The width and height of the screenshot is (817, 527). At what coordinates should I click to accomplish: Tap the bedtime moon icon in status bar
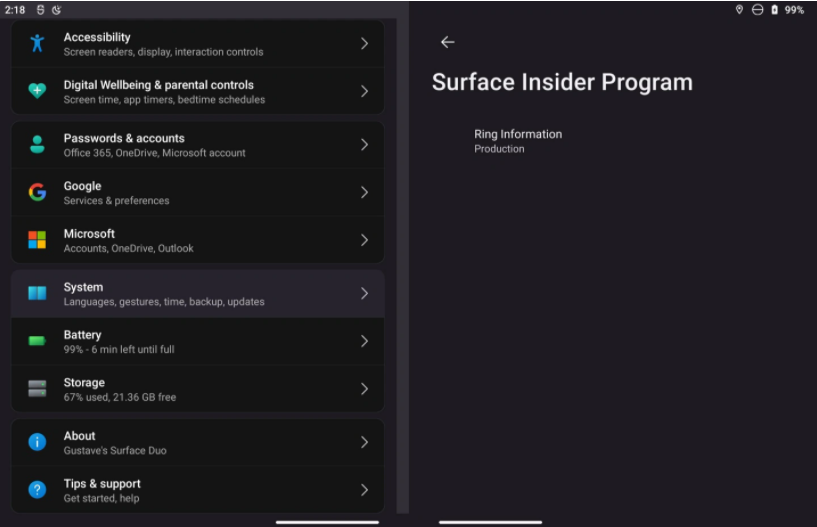tap(56, 9)
